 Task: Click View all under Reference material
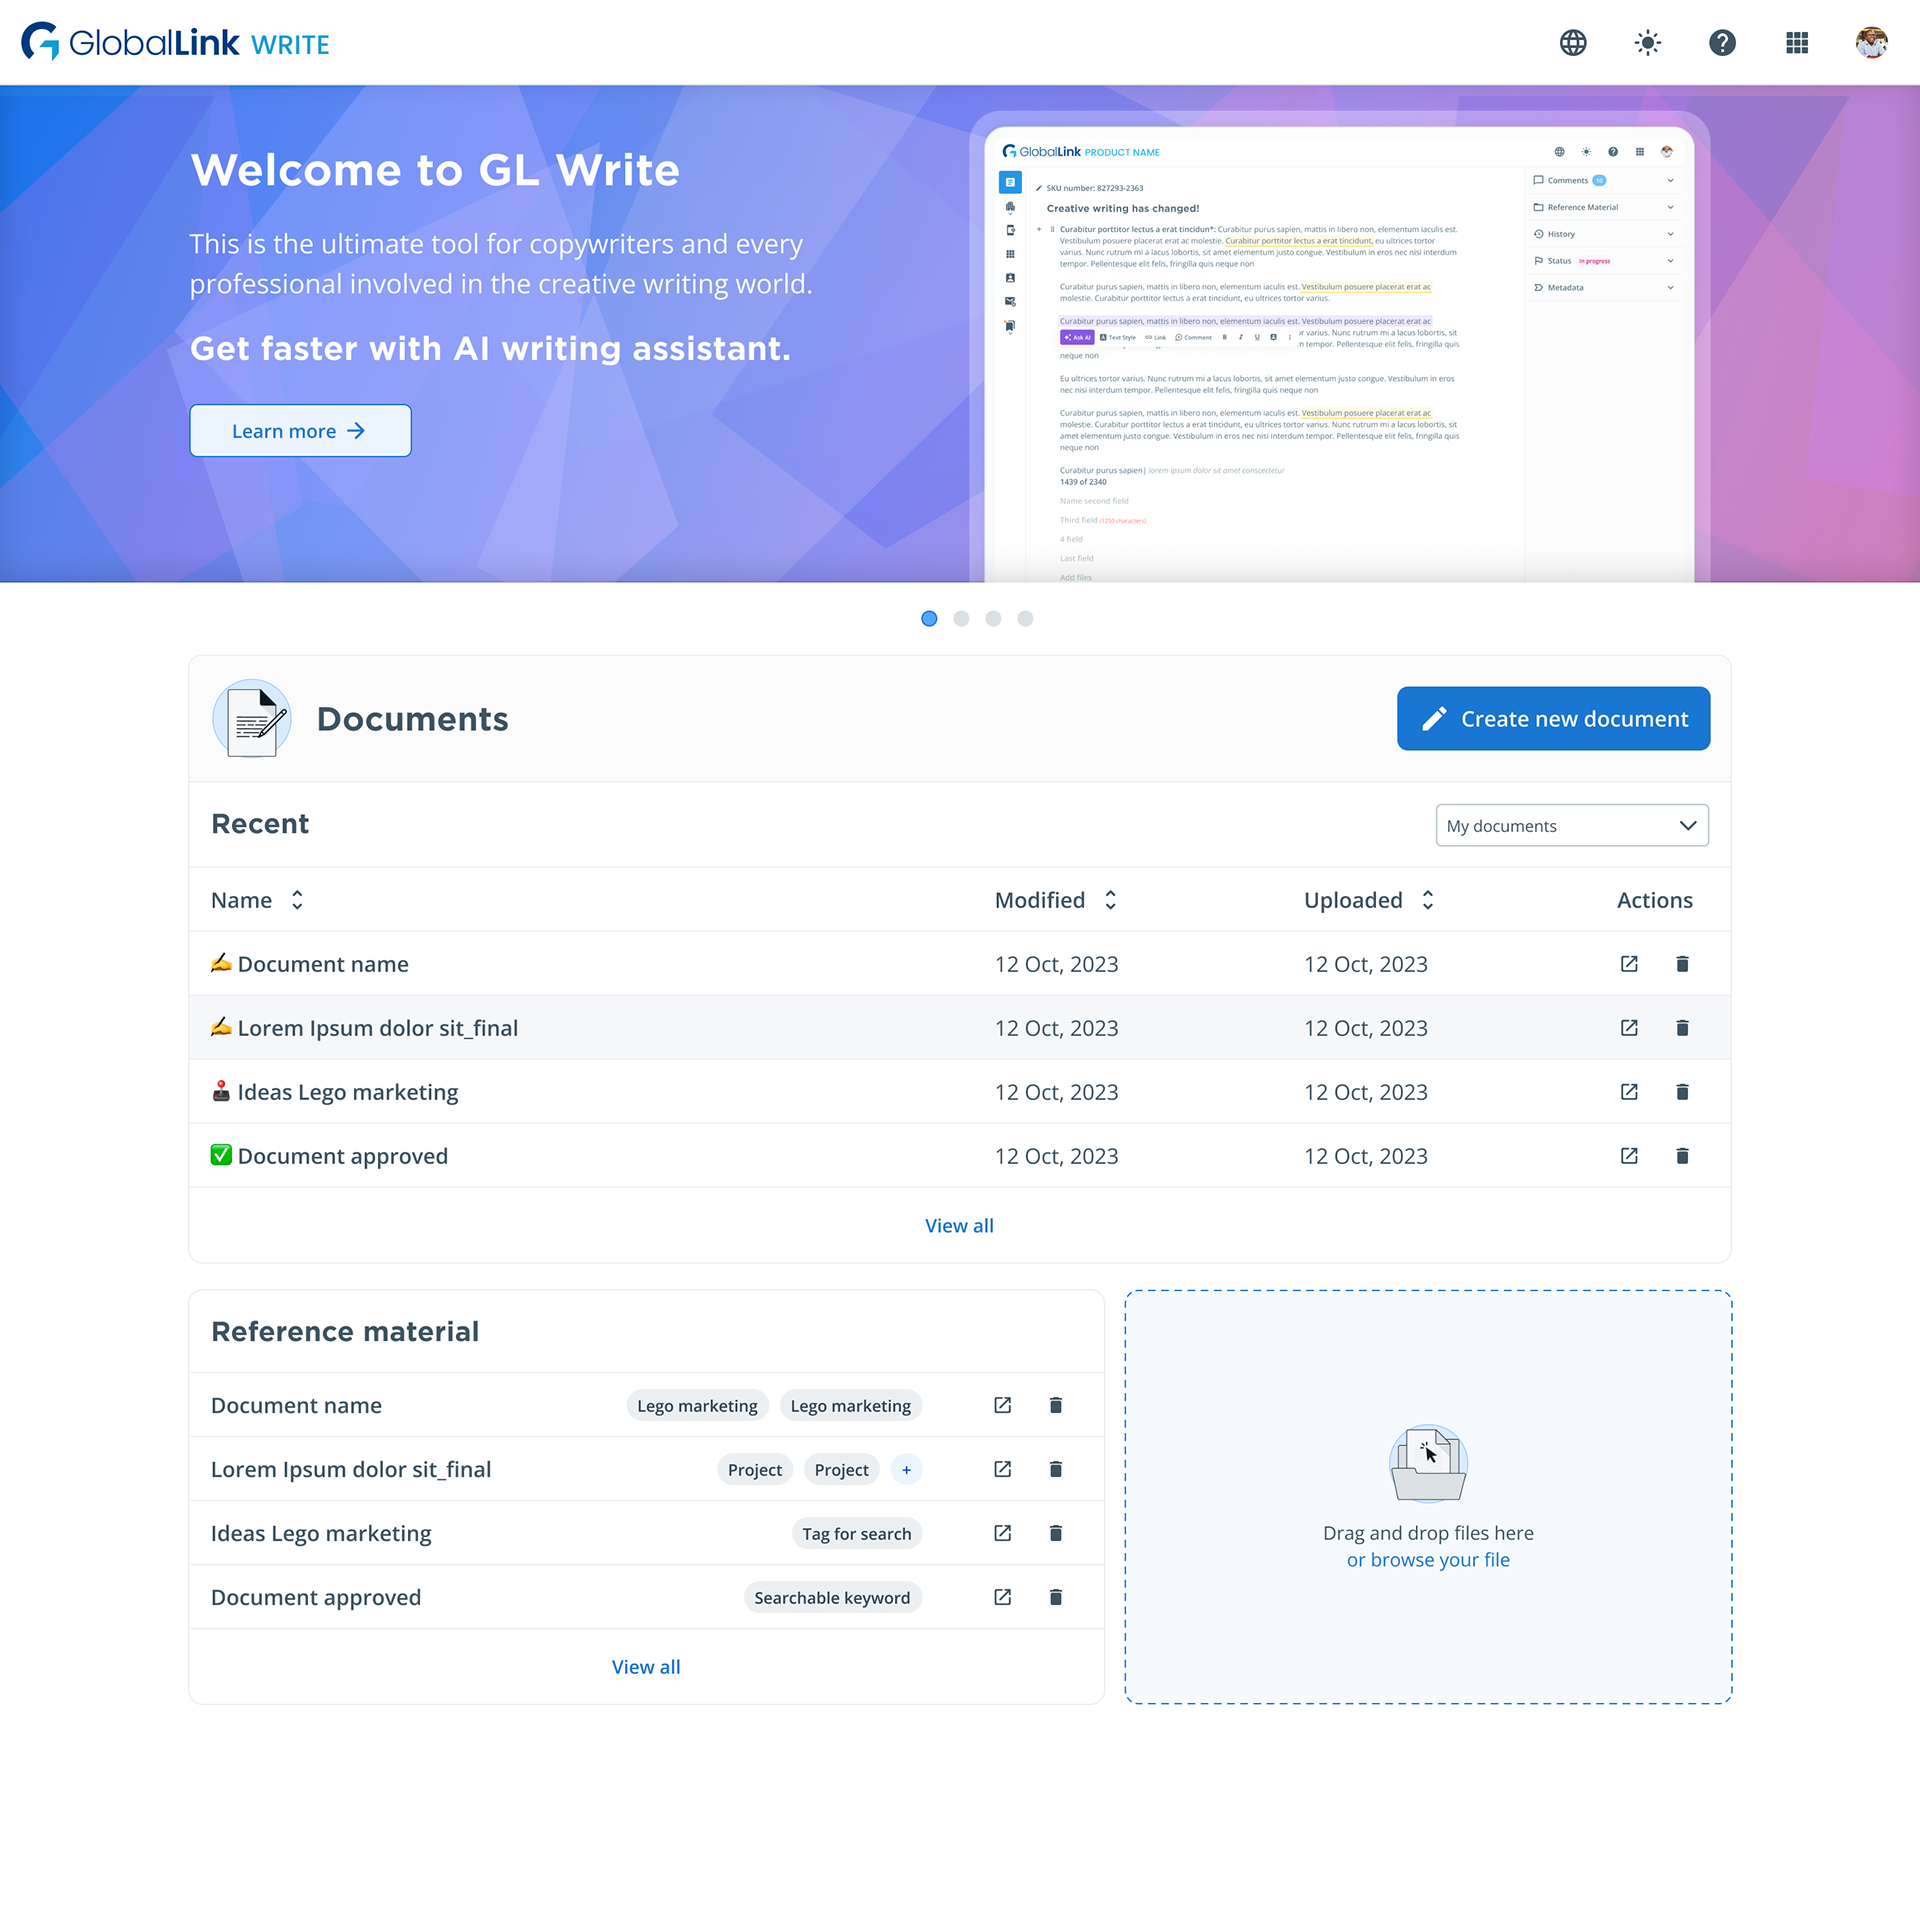(646, 1667)
